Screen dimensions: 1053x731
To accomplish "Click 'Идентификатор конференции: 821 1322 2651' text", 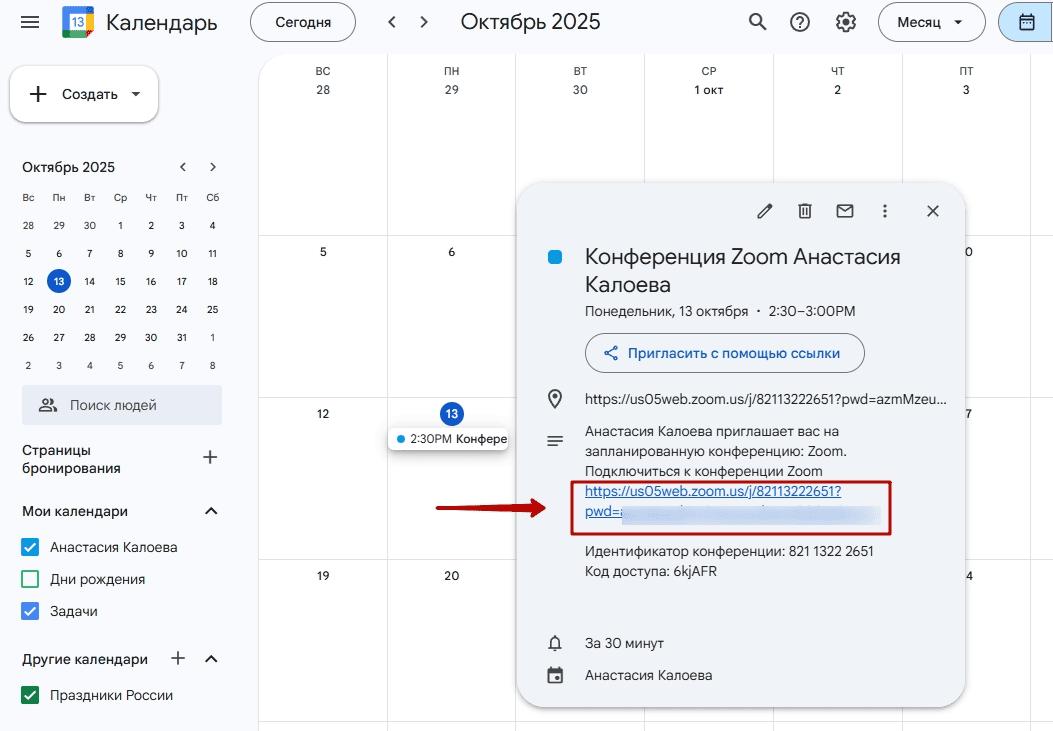I will point(729,552).
